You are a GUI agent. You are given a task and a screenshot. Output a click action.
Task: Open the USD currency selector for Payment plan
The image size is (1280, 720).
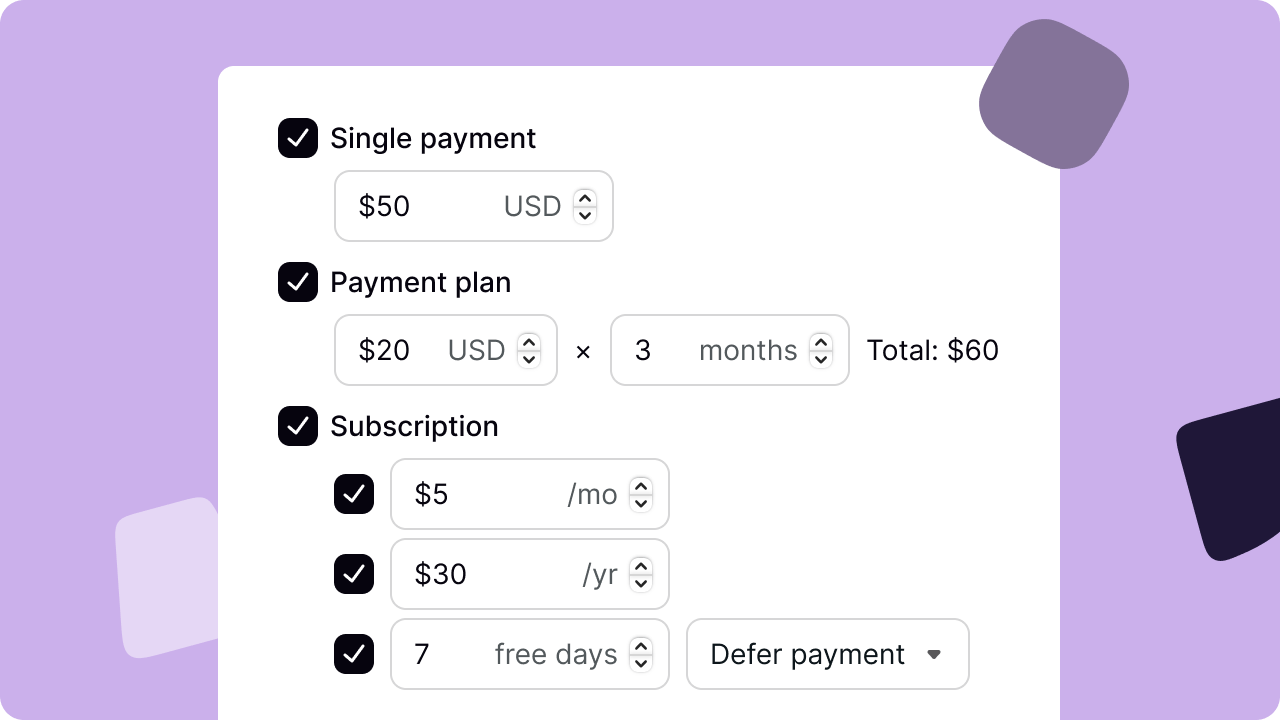tap(494, 350)
